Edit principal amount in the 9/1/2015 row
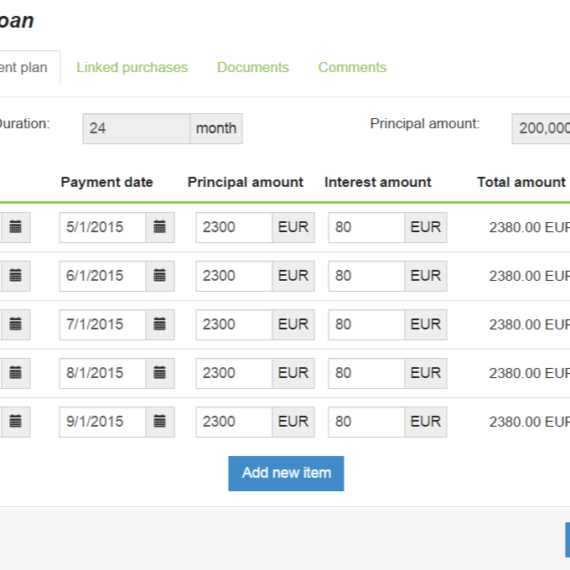The width and height of the screenshot is (570, 570). click(x=234, y=422)
